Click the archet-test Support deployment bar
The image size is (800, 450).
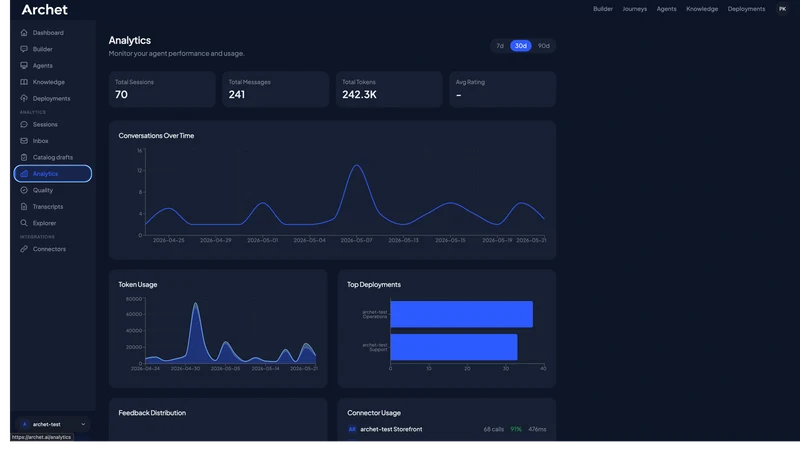tap(454, 347)
